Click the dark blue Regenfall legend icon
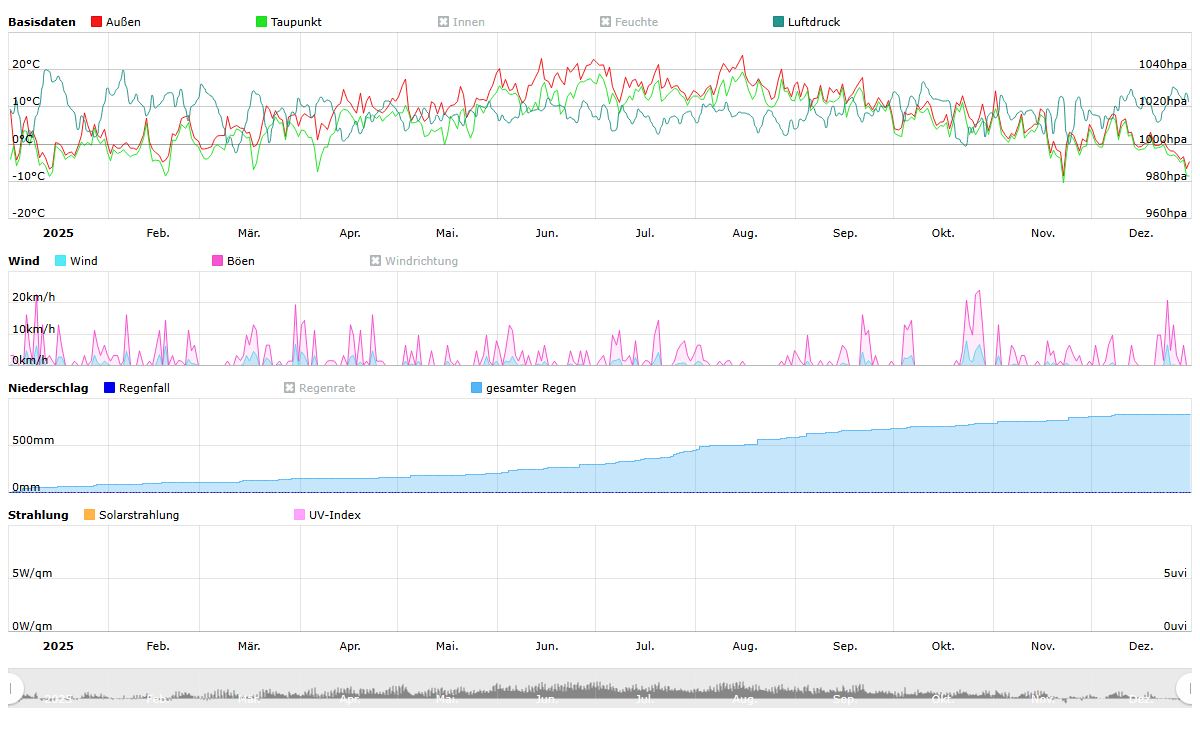The width and height of the screenshot is (1200, 750). point(110,388)
